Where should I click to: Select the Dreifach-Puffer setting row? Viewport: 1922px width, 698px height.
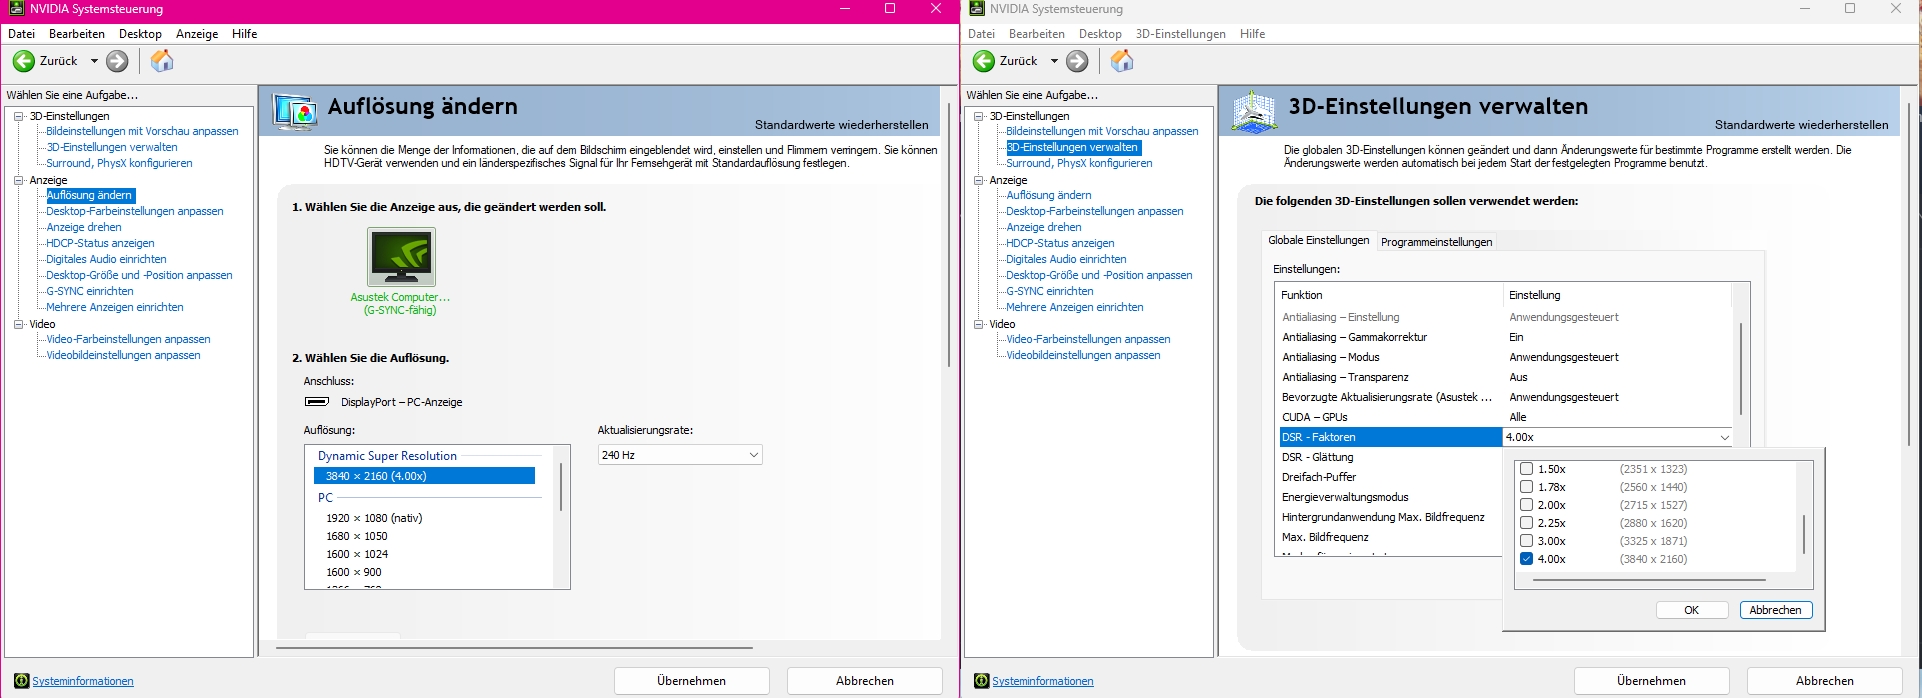1390,477
